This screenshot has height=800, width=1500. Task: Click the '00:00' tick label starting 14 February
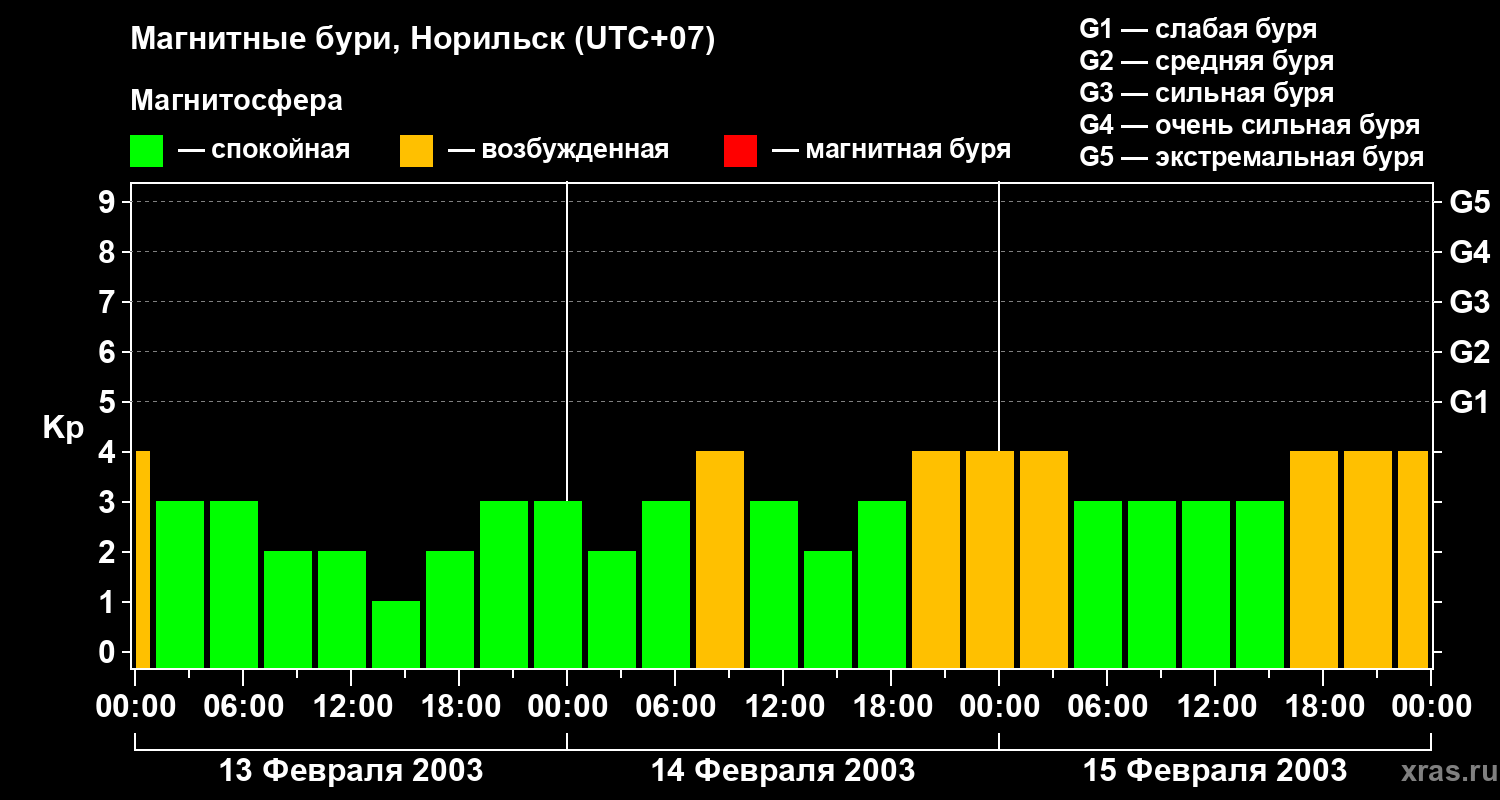coord(567,707)
